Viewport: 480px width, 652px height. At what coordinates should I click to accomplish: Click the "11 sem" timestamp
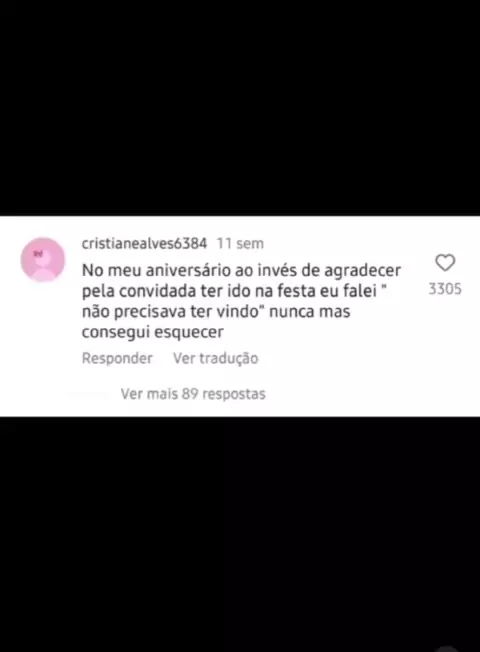pos(240,243)
